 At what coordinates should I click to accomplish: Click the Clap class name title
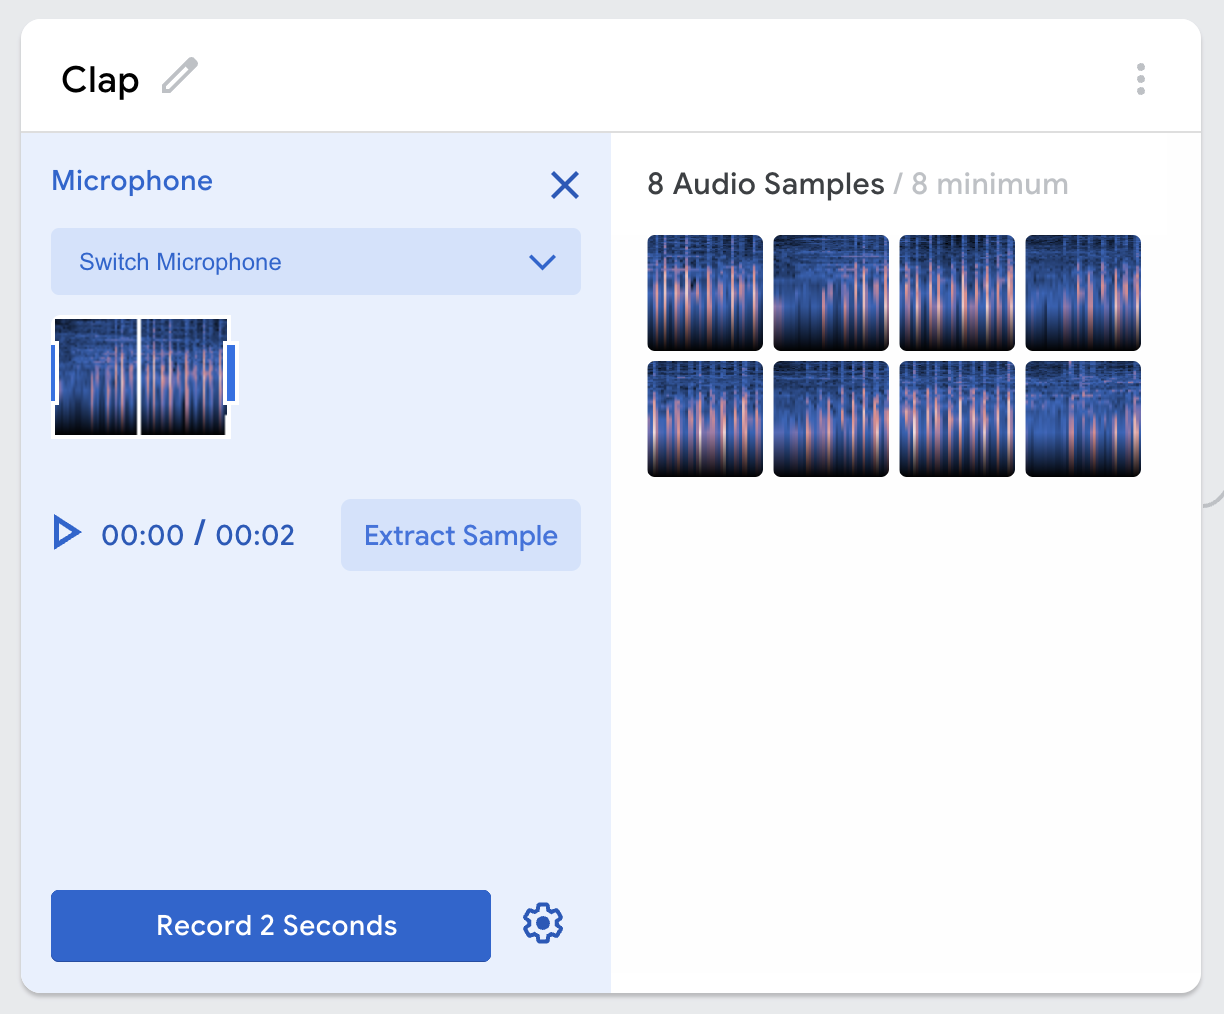pyautogui.click(x=100, y=80)
